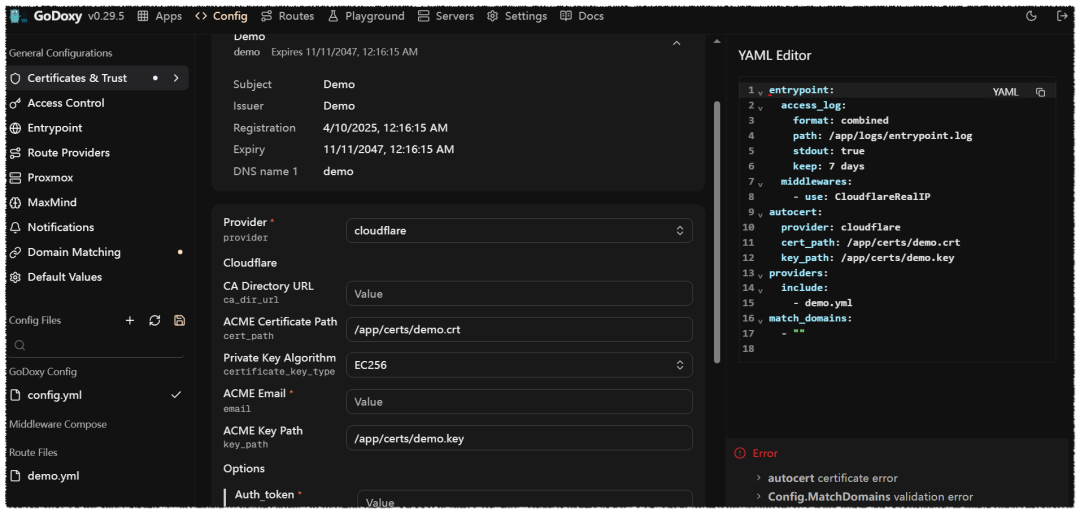Screen dimensions: 1080x513
Task: Fold the entrypoint line in YAML editor
Action: (x=760, y=92)
